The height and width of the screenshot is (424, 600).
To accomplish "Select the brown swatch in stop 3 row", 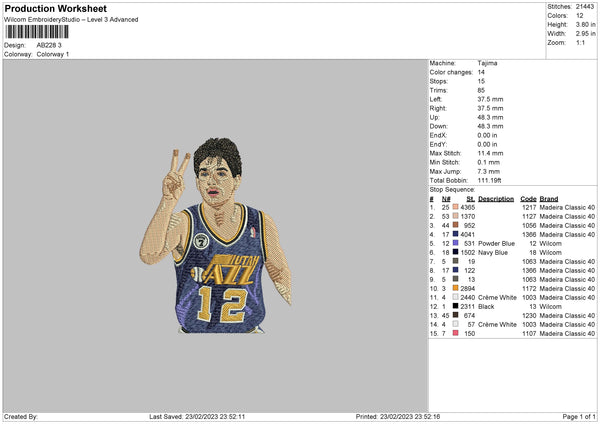I will 455,225.
